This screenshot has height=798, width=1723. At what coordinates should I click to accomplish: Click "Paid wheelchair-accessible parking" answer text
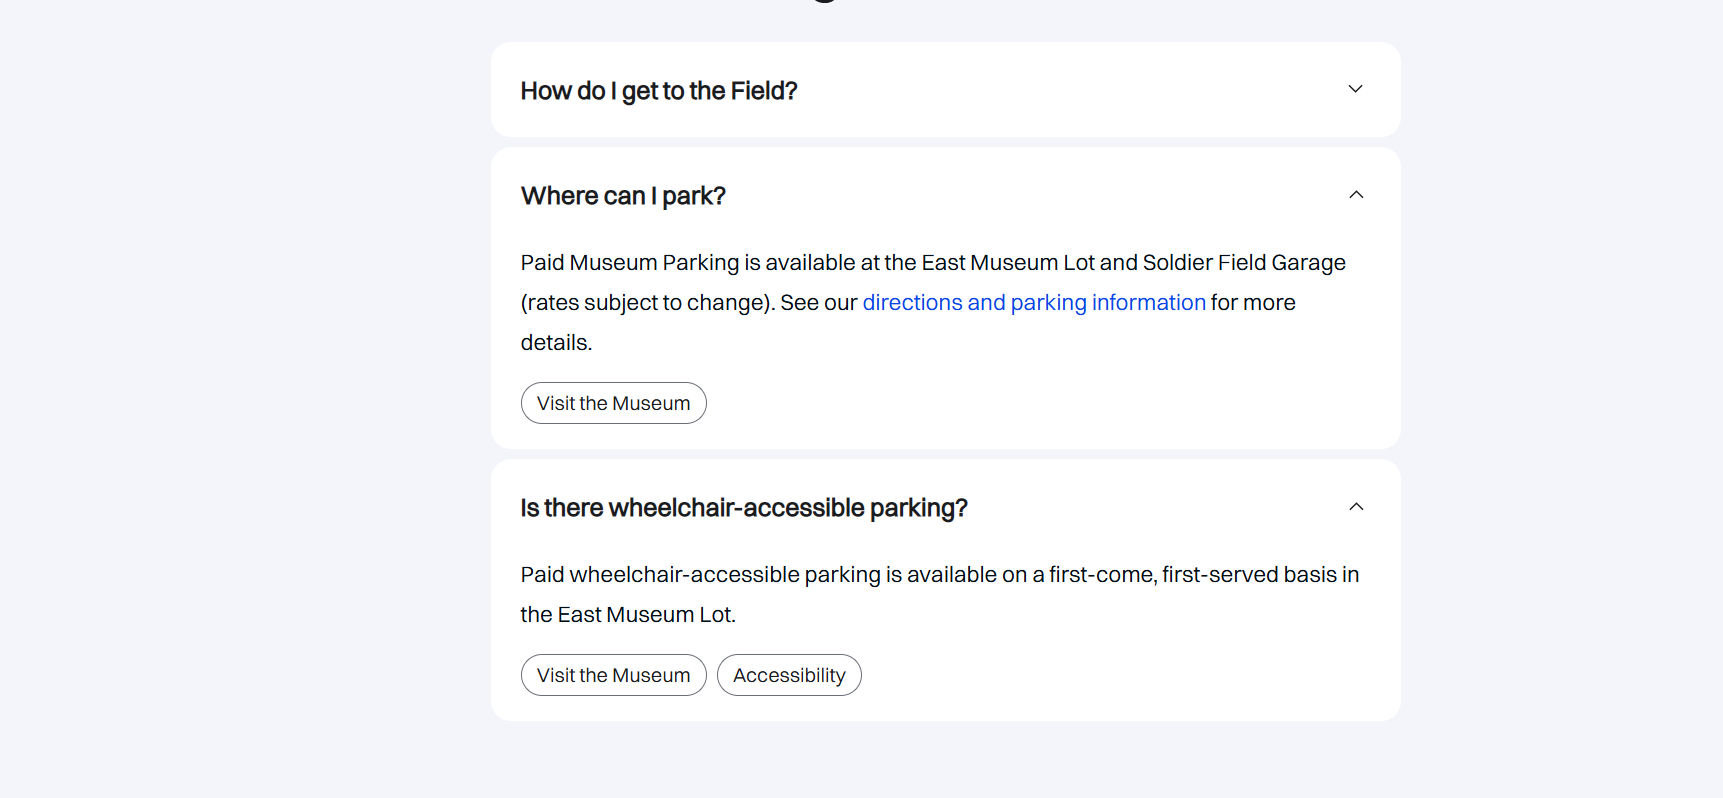pyautogui.click(x=700, y=575)
